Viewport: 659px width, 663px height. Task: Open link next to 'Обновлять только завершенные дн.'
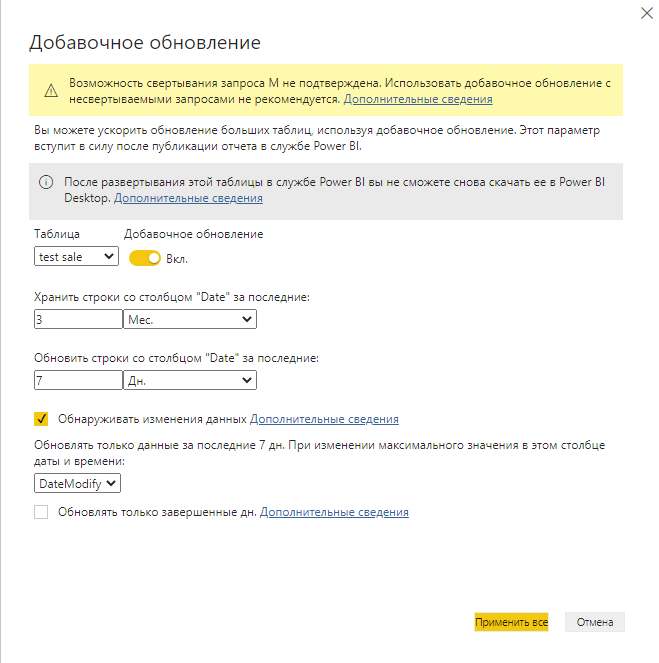(x=334, y=512)
